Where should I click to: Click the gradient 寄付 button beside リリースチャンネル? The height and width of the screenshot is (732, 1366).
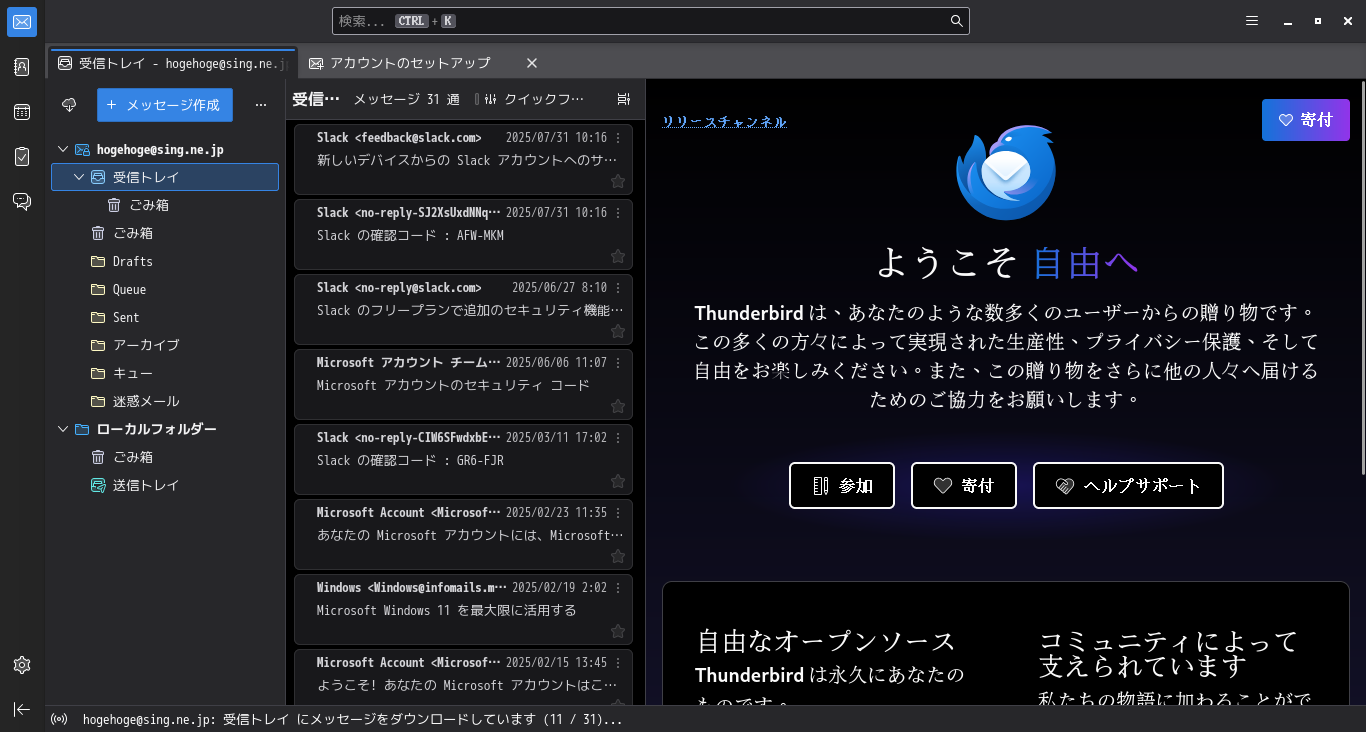click(1306, 120)
